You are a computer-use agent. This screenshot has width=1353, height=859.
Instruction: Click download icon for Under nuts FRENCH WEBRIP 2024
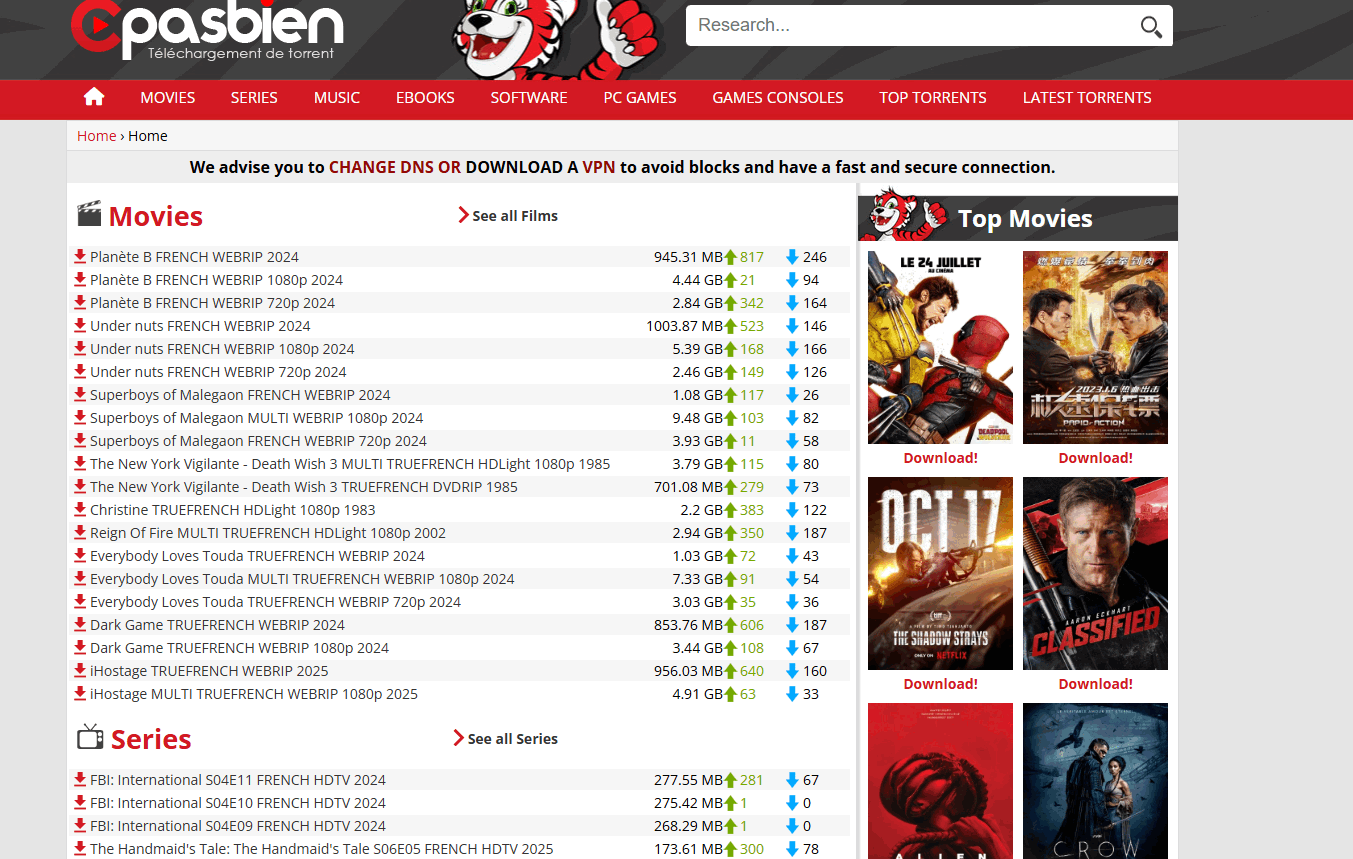[80, 326]
